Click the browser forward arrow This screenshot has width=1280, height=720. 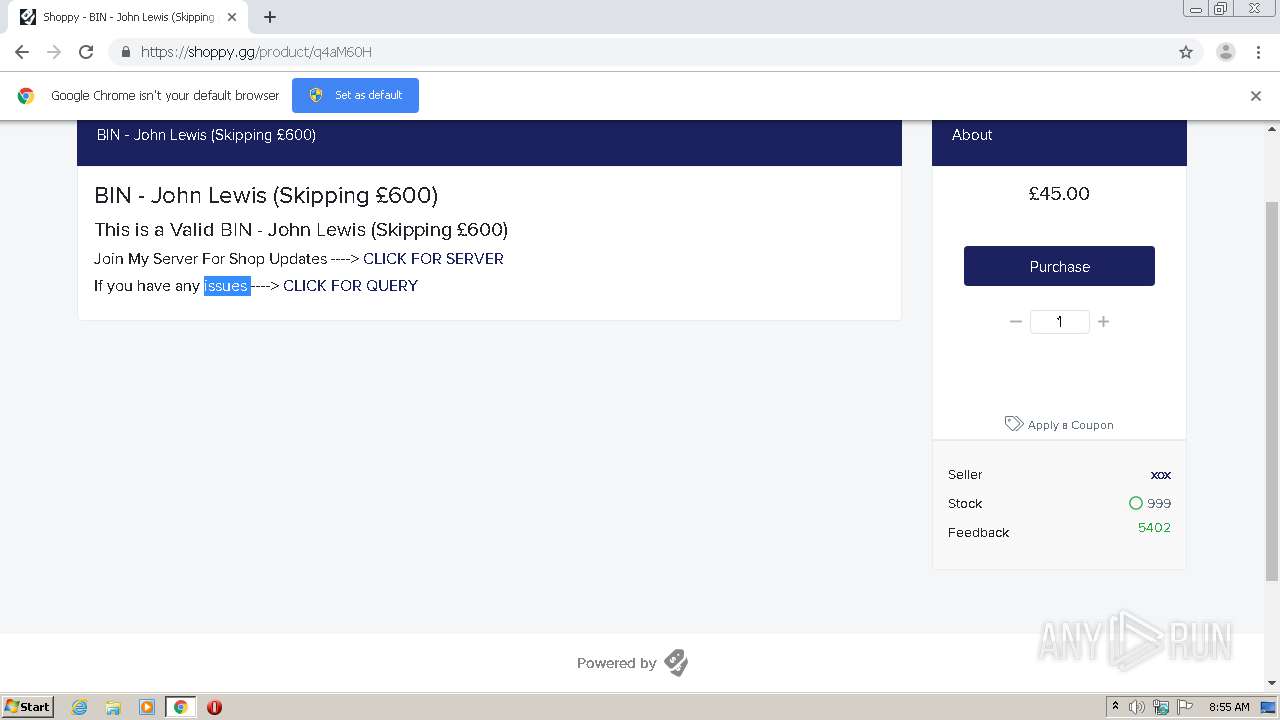click(54, 52)
